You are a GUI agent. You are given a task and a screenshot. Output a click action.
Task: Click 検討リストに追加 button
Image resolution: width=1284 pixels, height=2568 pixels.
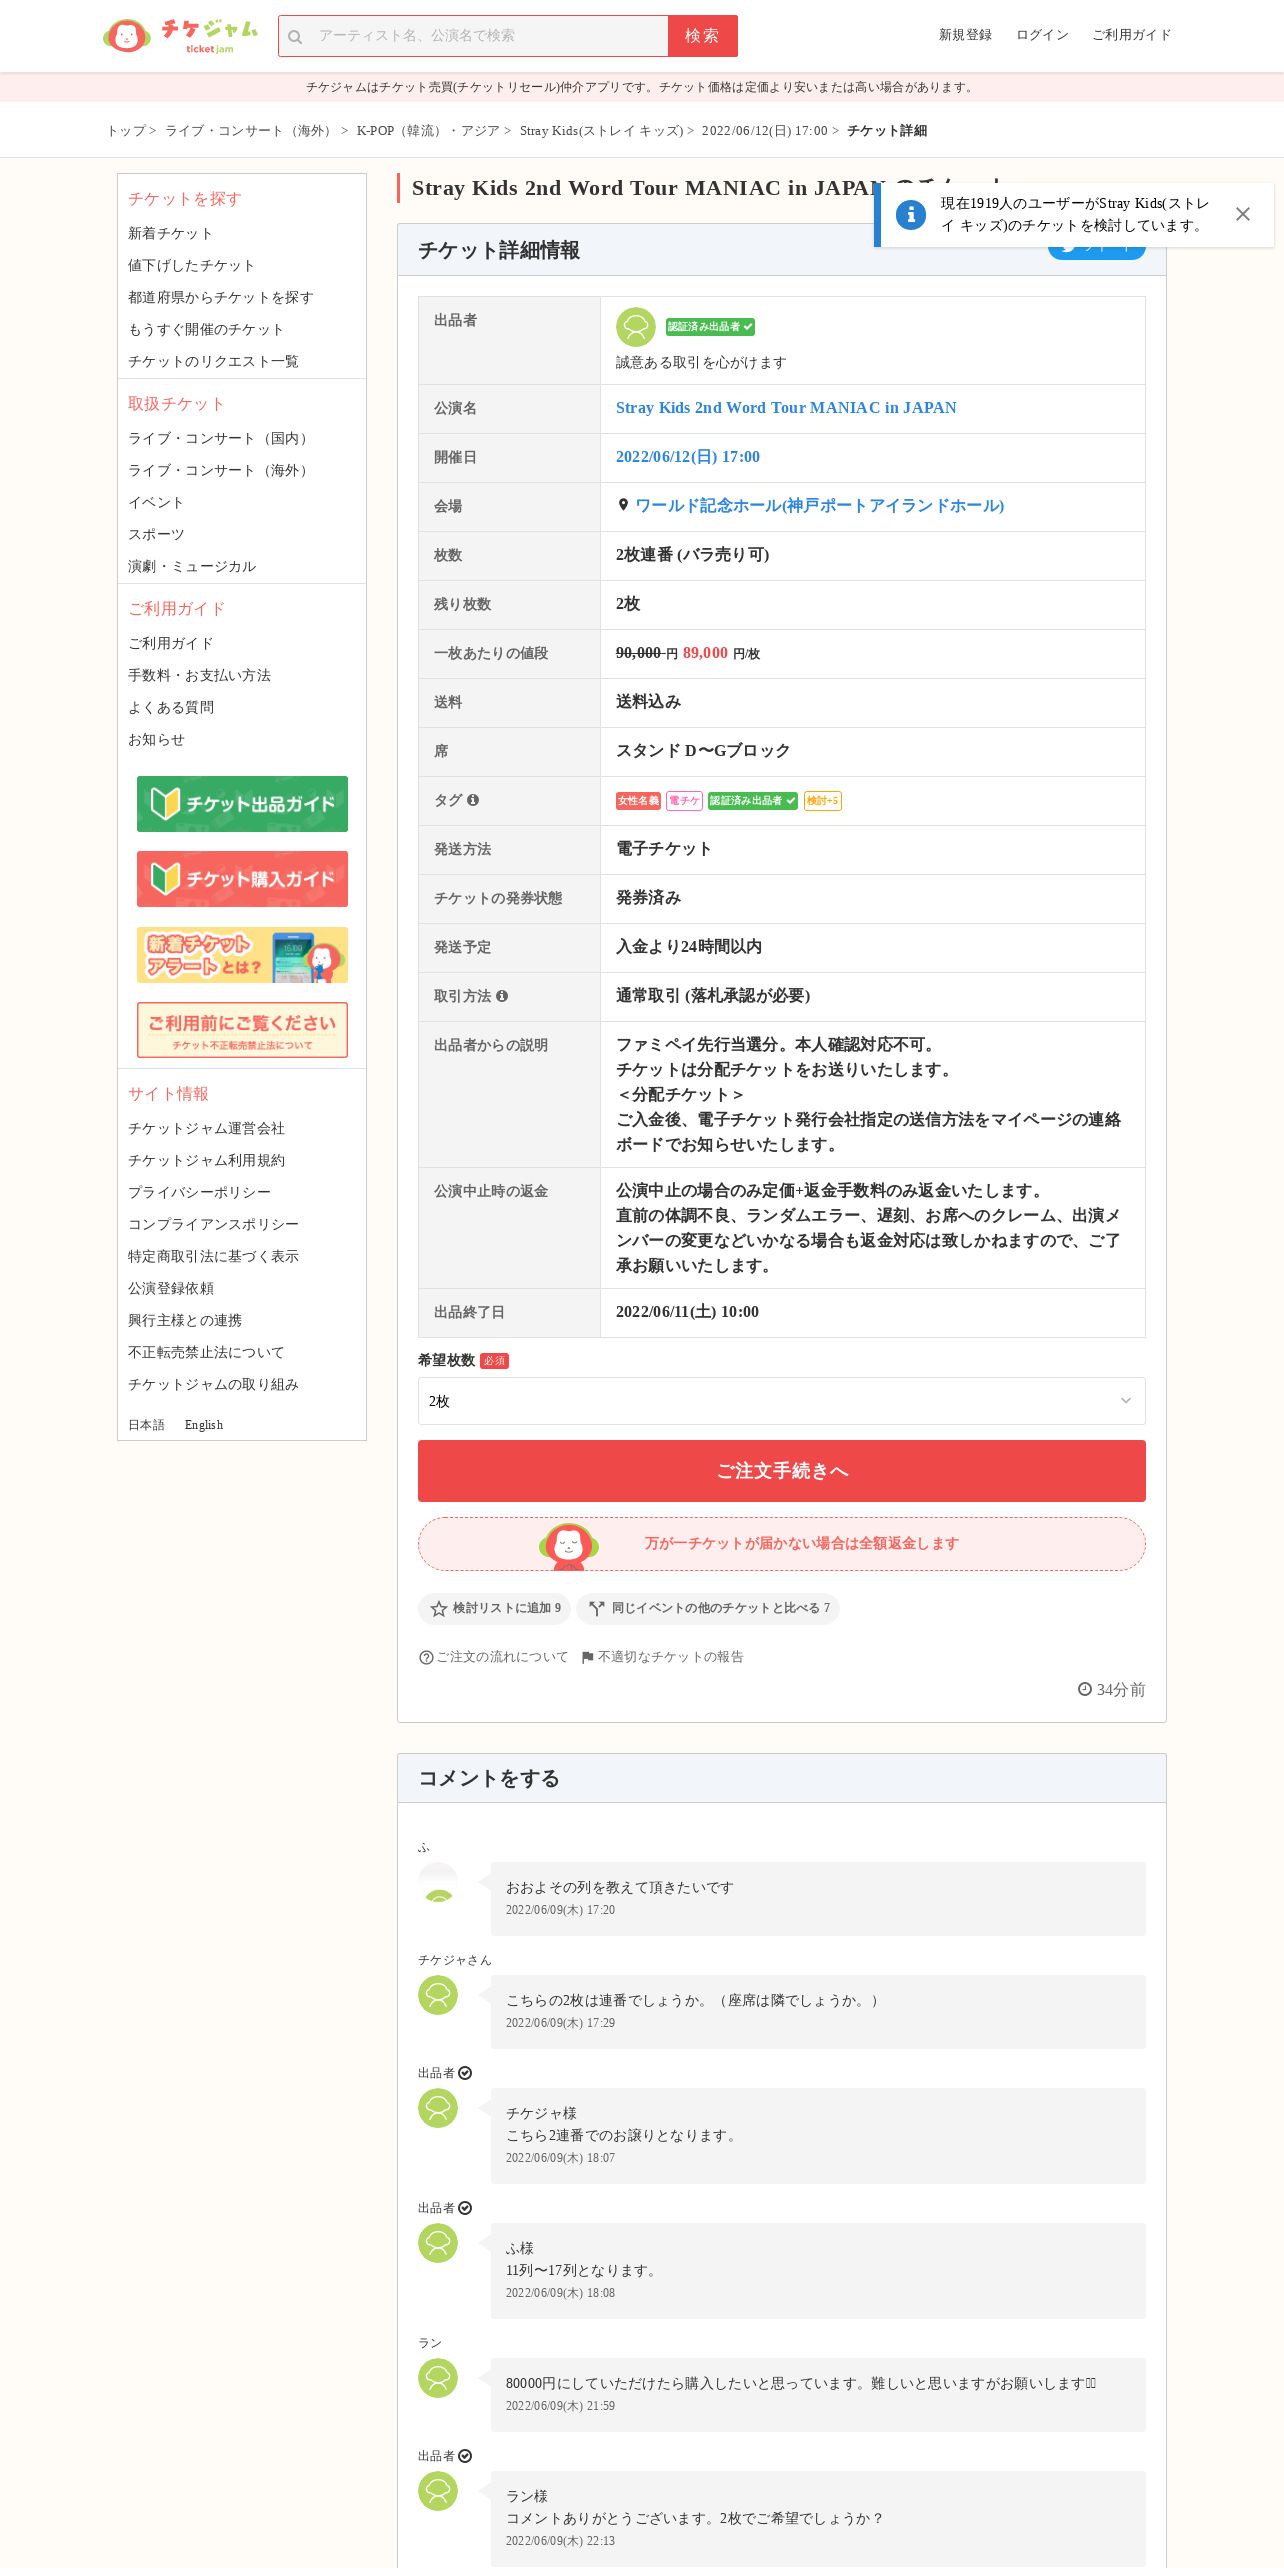494,1608
